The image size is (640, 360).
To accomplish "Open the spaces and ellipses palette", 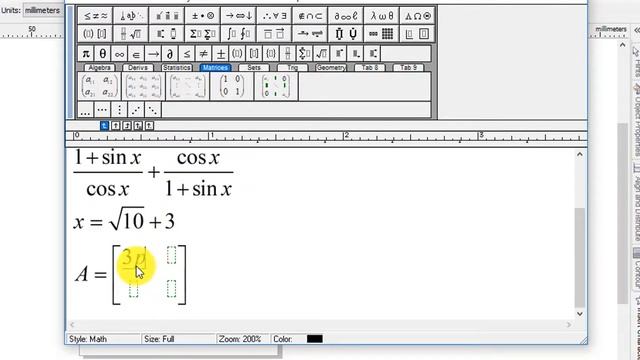I will [131, 16].
